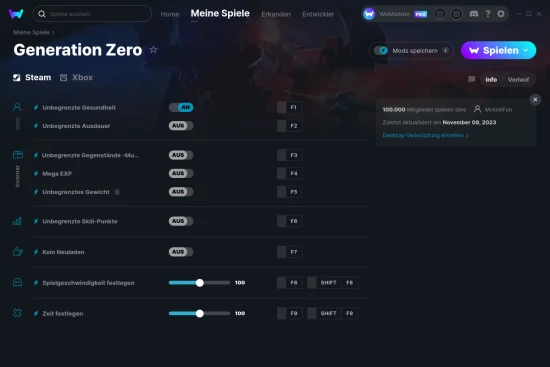The height and width of the screenshot is (367, 550).
Task: Enable Unbegrenzte Ausdauer toggle
Action: click(181, 126)
